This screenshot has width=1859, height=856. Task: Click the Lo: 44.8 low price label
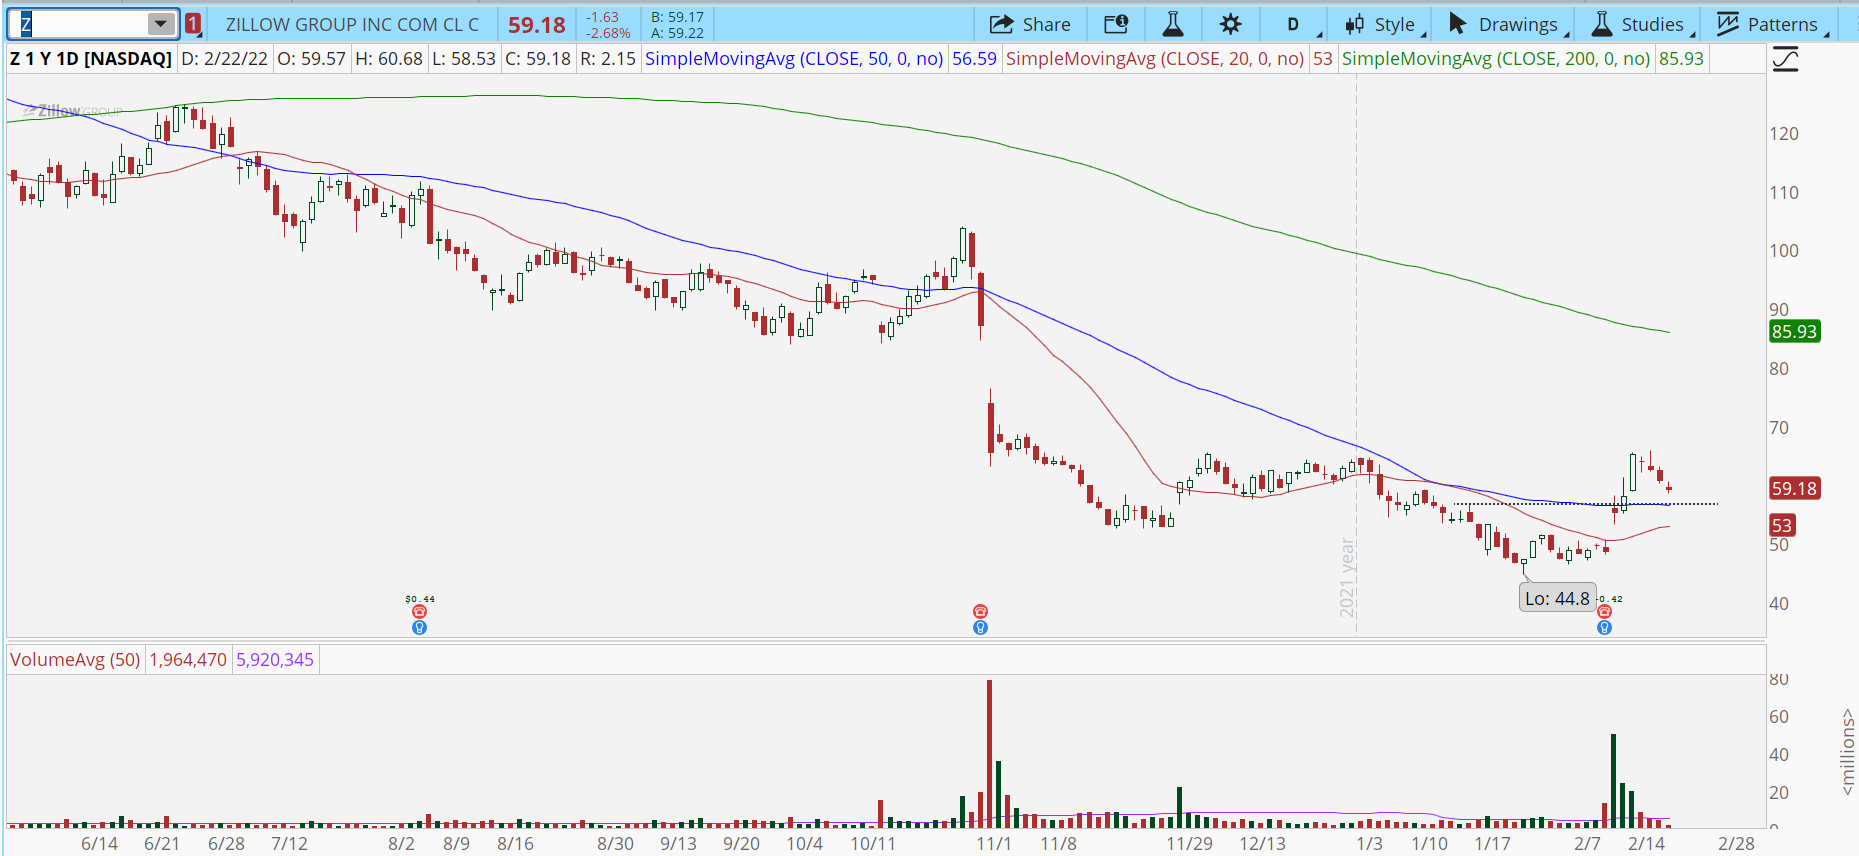(x=1557, y=599)
